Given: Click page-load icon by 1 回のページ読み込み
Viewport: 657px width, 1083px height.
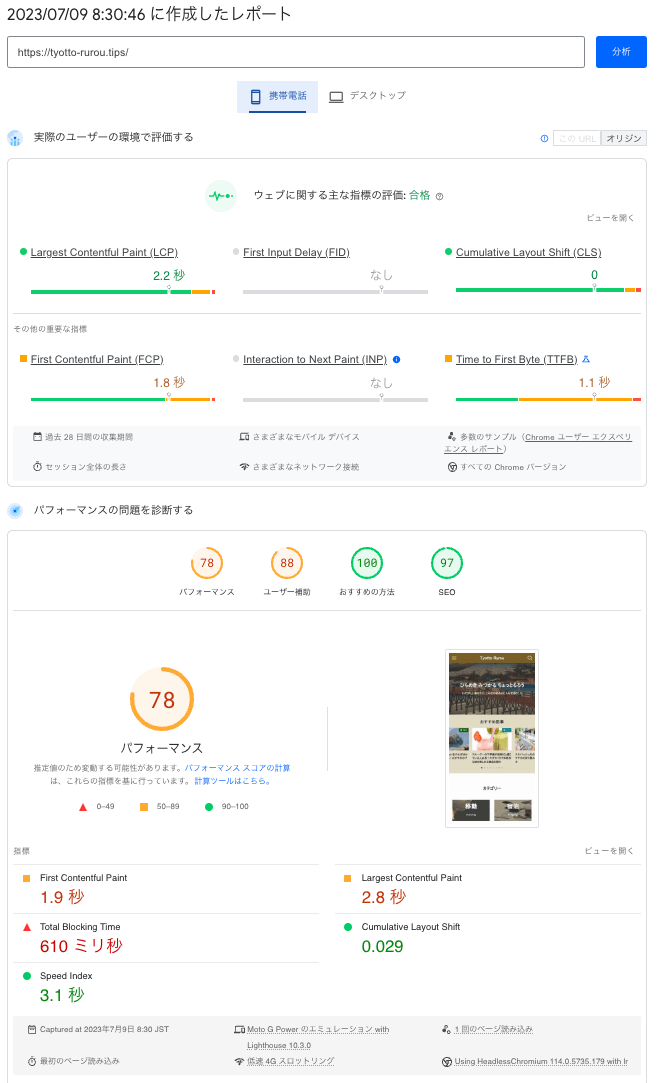Looking at the screenshot, I should coord(446,1029).
